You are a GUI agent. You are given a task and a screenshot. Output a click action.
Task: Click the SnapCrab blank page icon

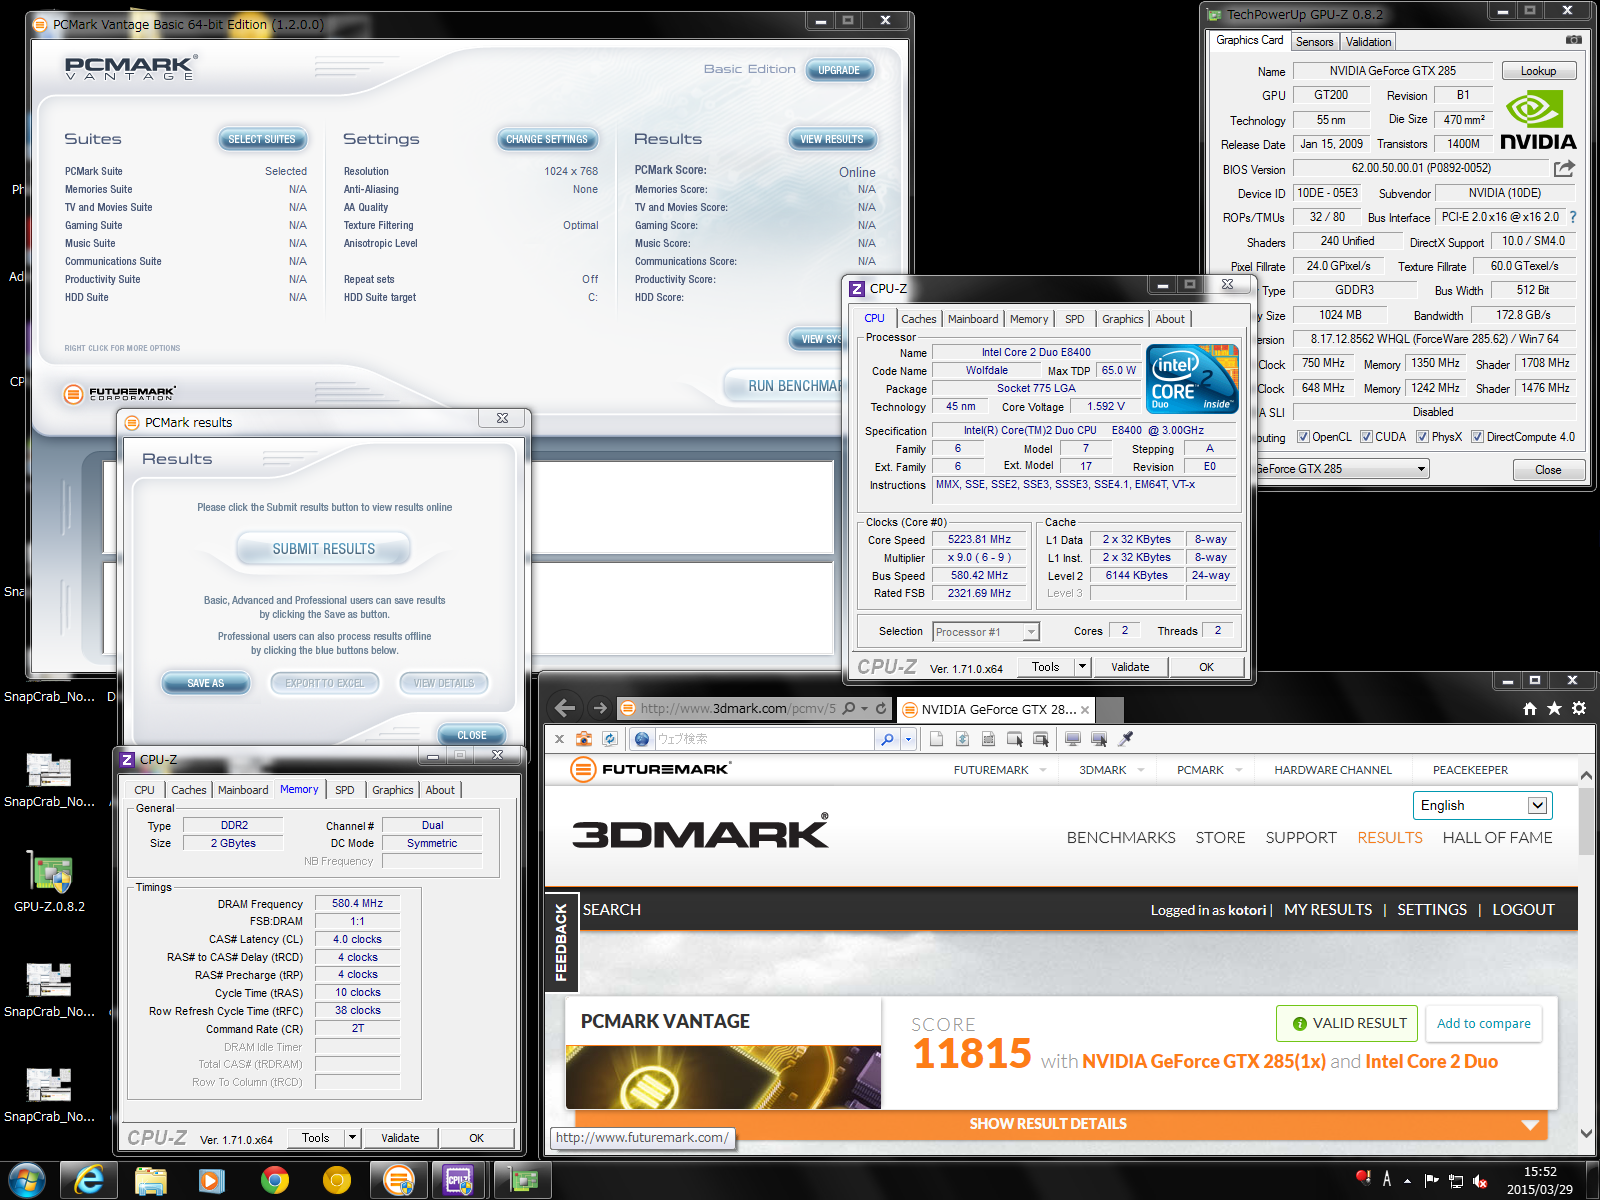click(936, 739)
